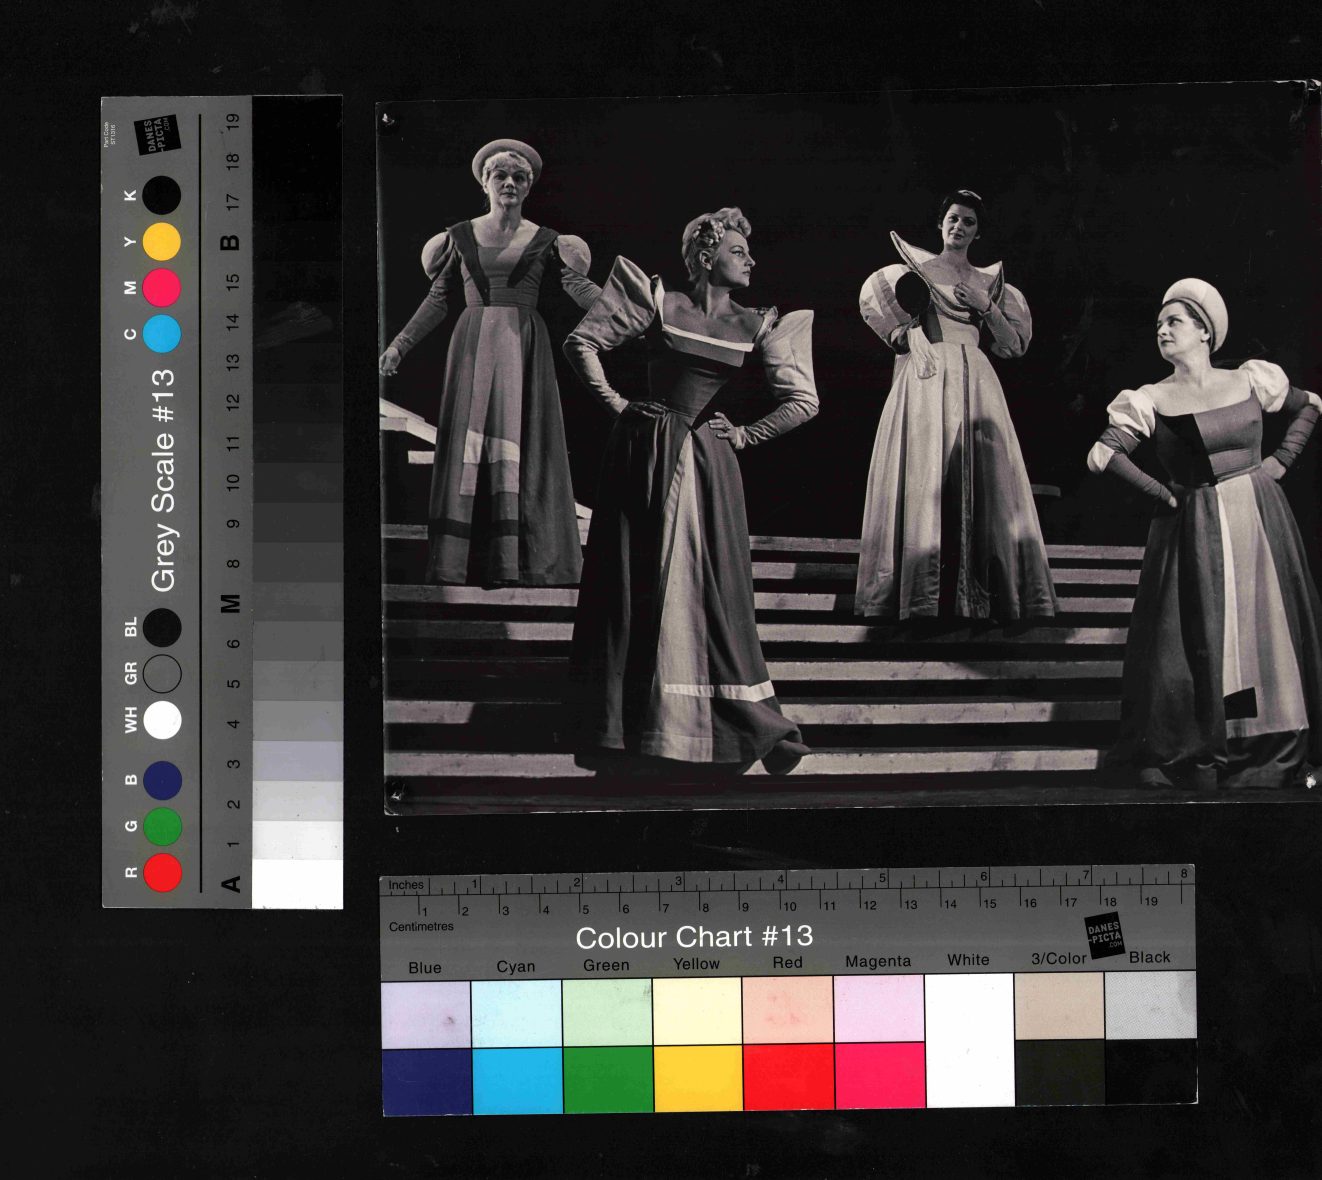Click the white patch at grey scale step A
This screenshot has width=1322, height=1180.
297,884
